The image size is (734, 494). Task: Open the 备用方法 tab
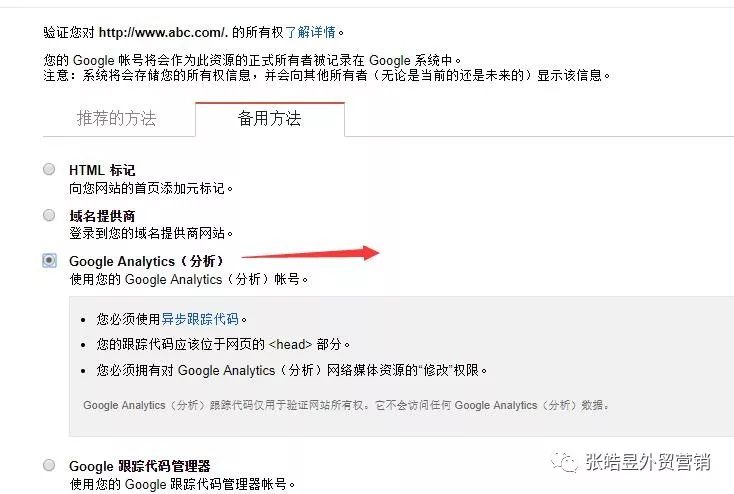[270, 118]
